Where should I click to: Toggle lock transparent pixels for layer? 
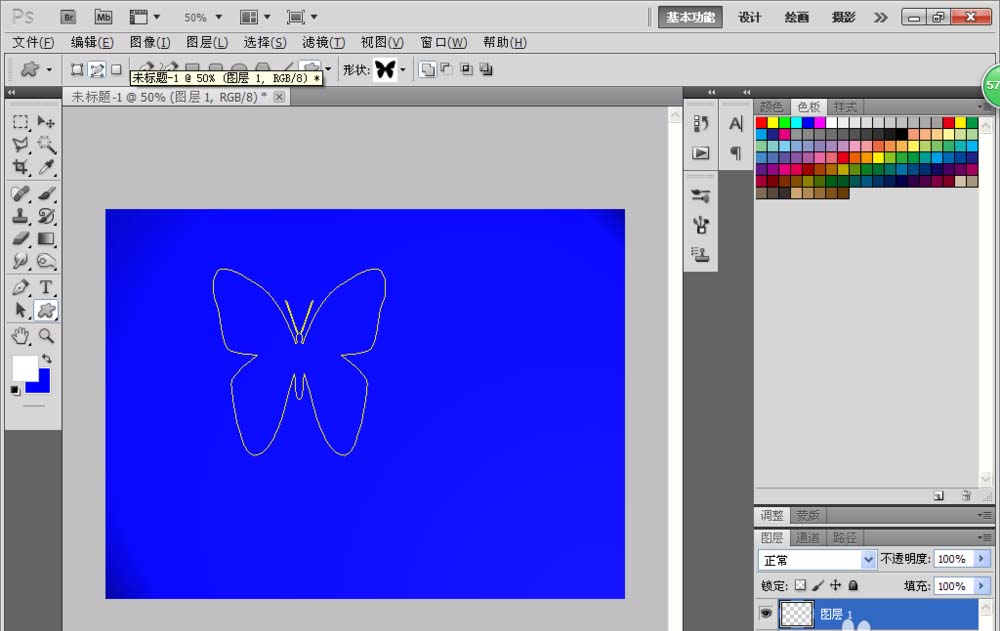(799, 586)
